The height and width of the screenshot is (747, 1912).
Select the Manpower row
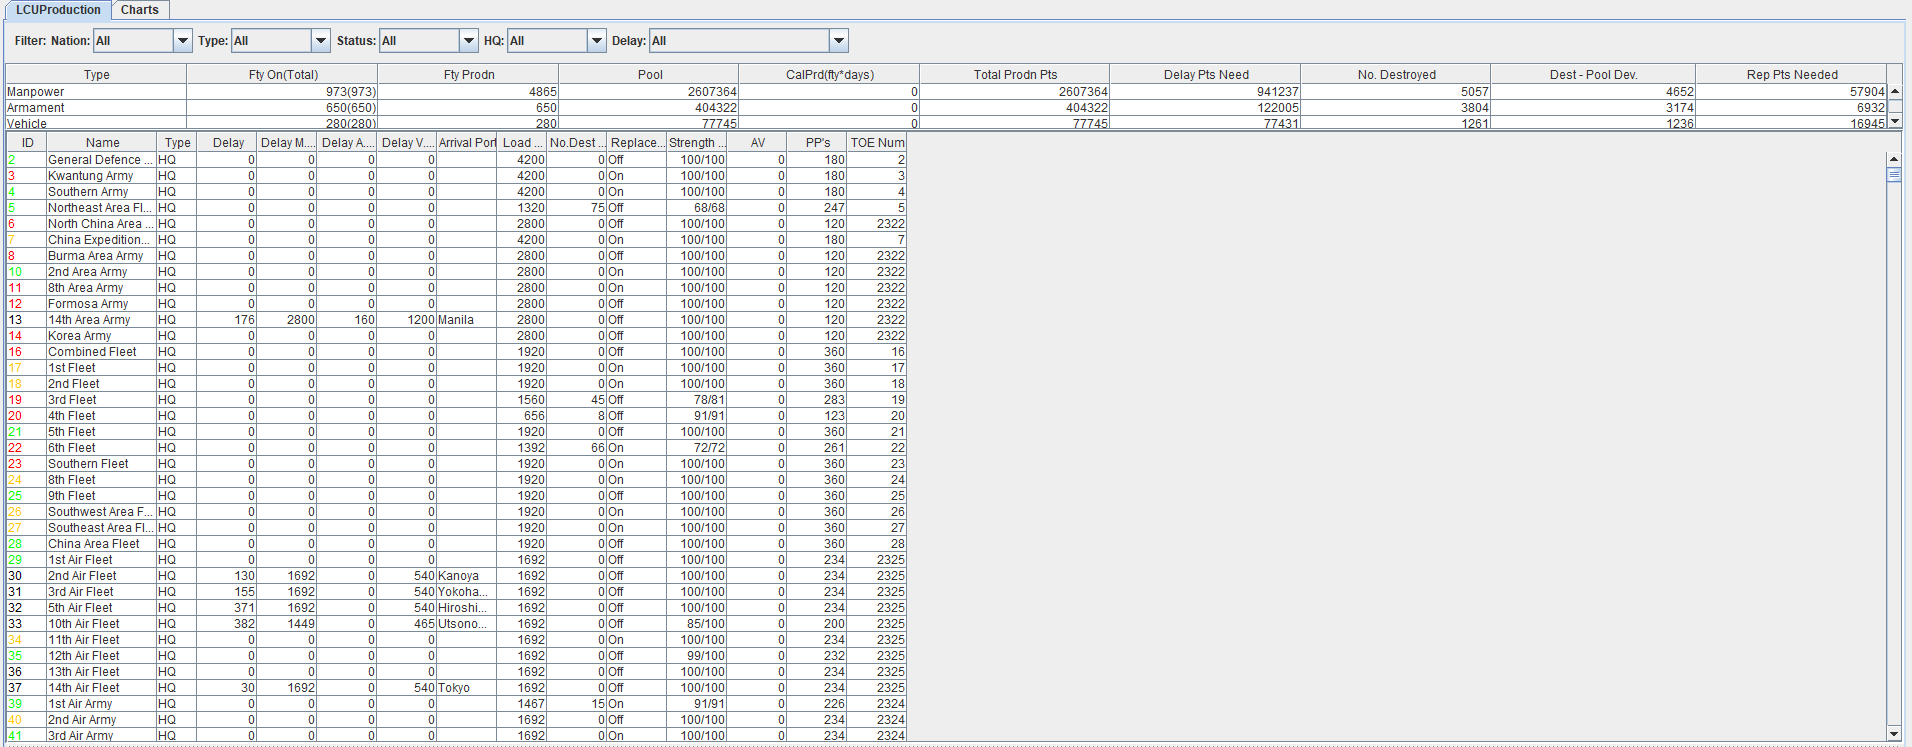(x=946, y=92)
